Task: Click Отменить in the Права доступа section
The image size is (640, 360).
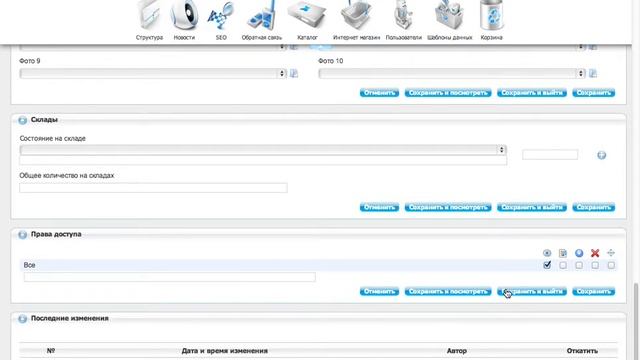Action: pyautogui.click(x=379, y=291)
